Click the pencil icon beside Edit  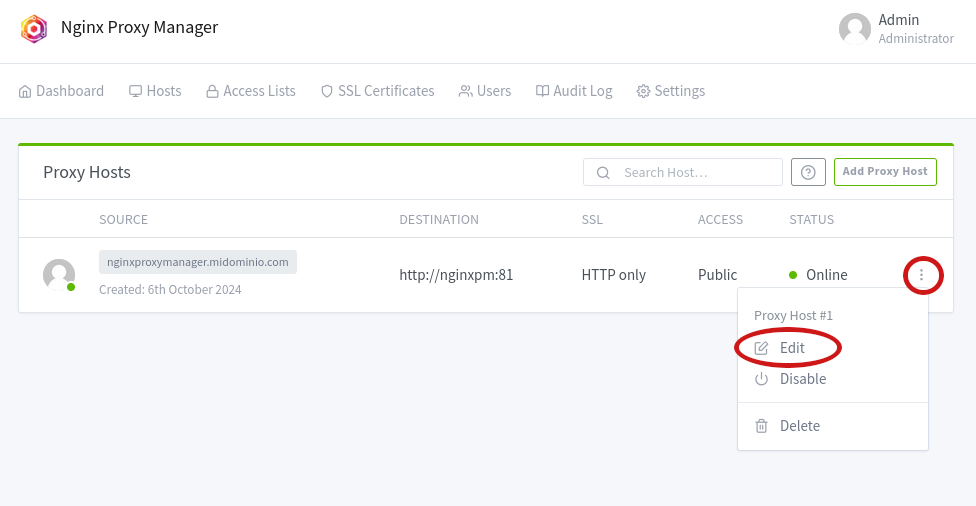point(761,348)
